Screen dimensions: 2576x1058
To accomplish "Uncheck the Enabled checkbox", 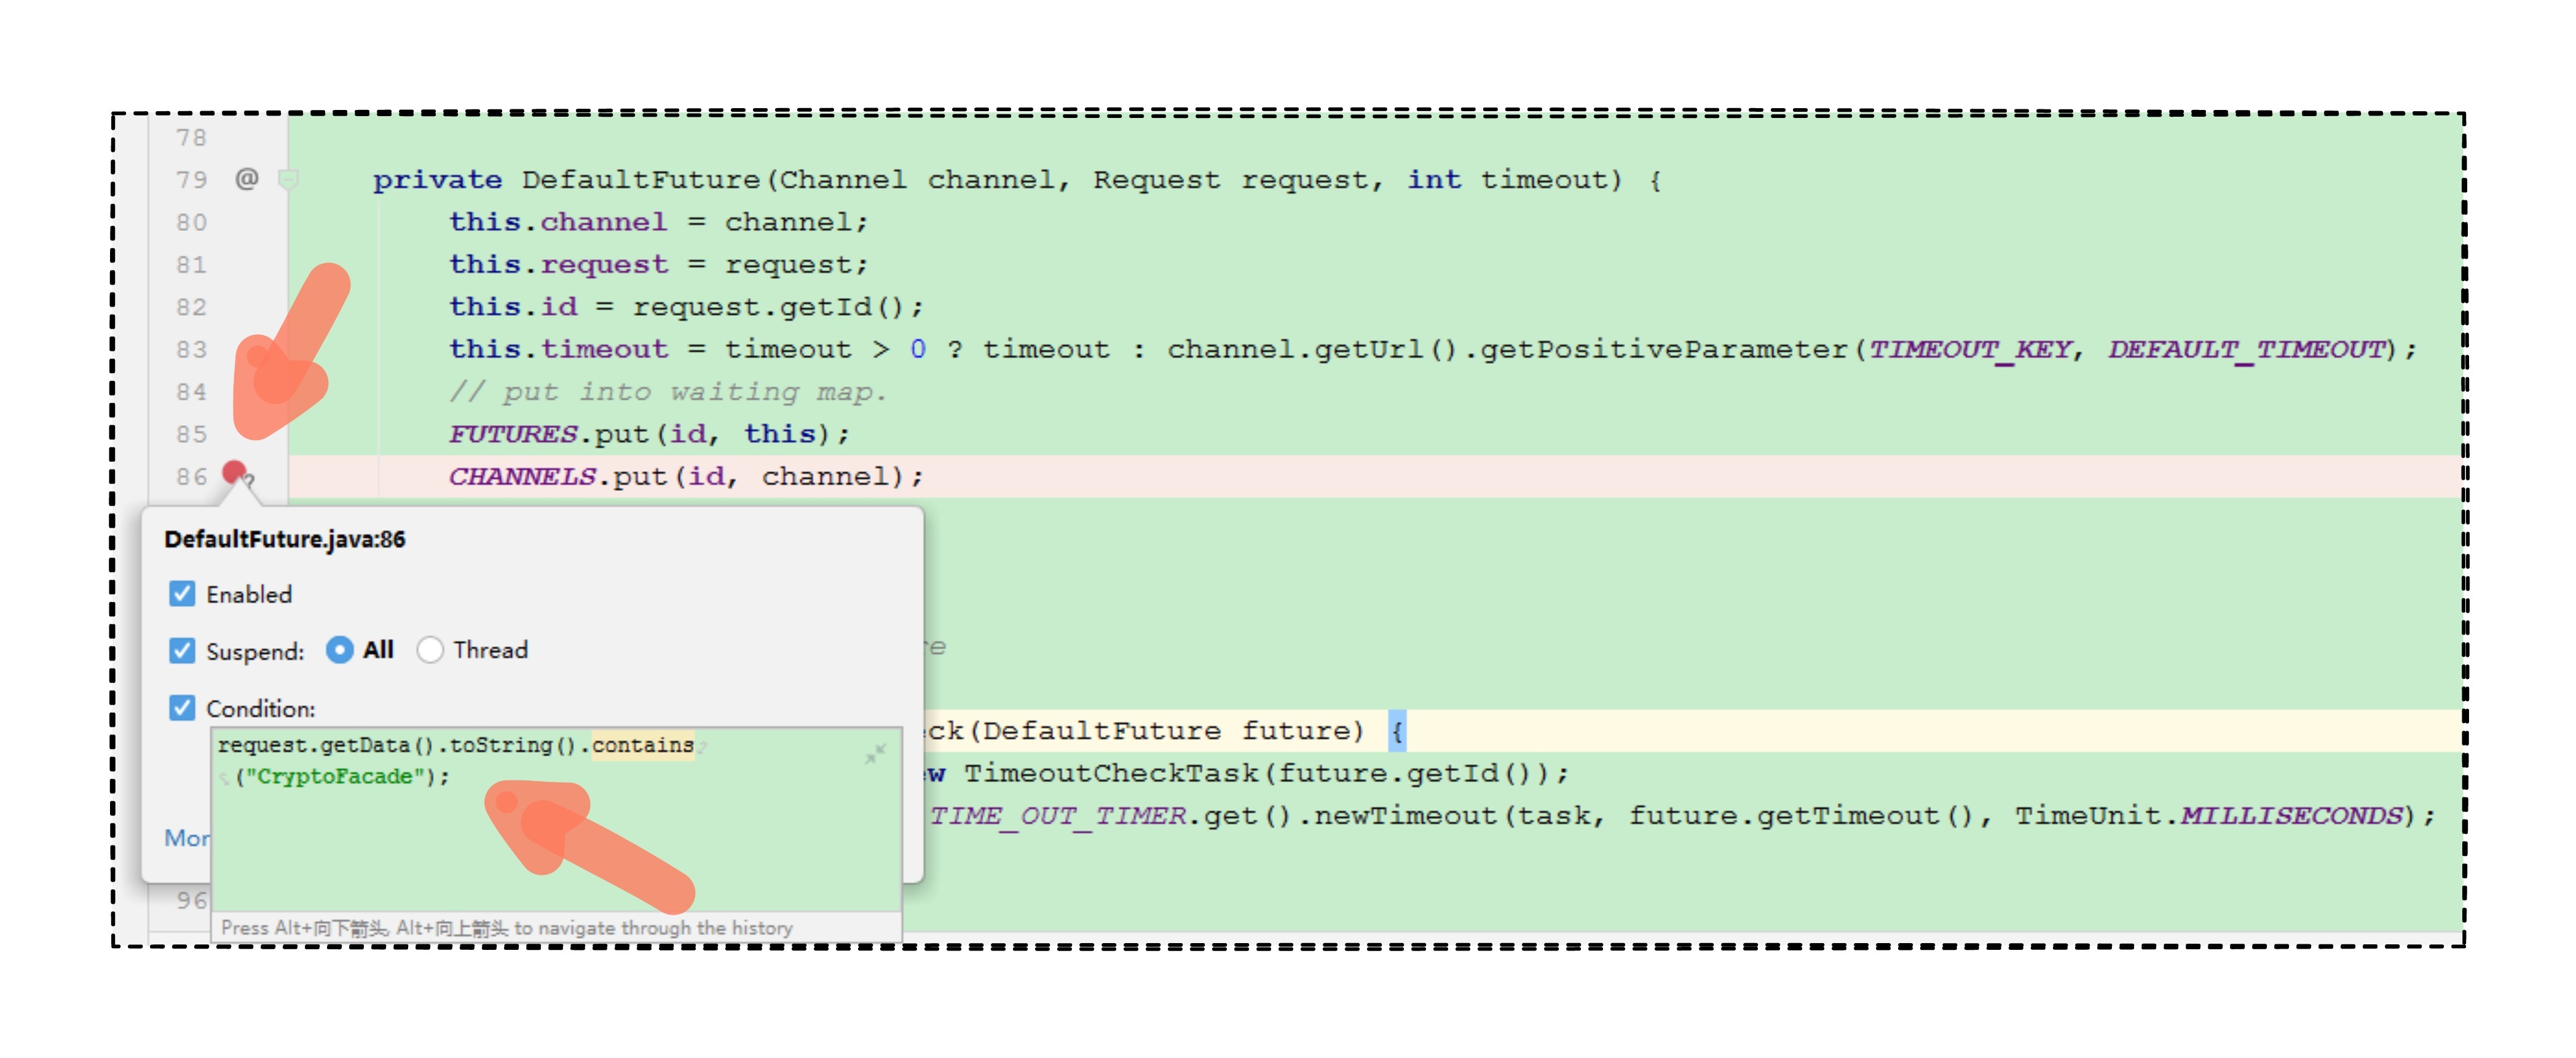I will 182,594.
